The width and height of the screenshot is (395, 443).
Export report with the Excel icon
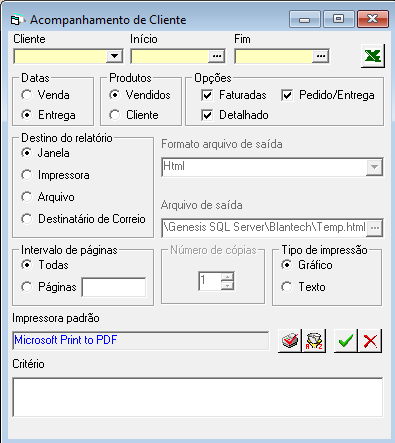click(x=373, y=56)
